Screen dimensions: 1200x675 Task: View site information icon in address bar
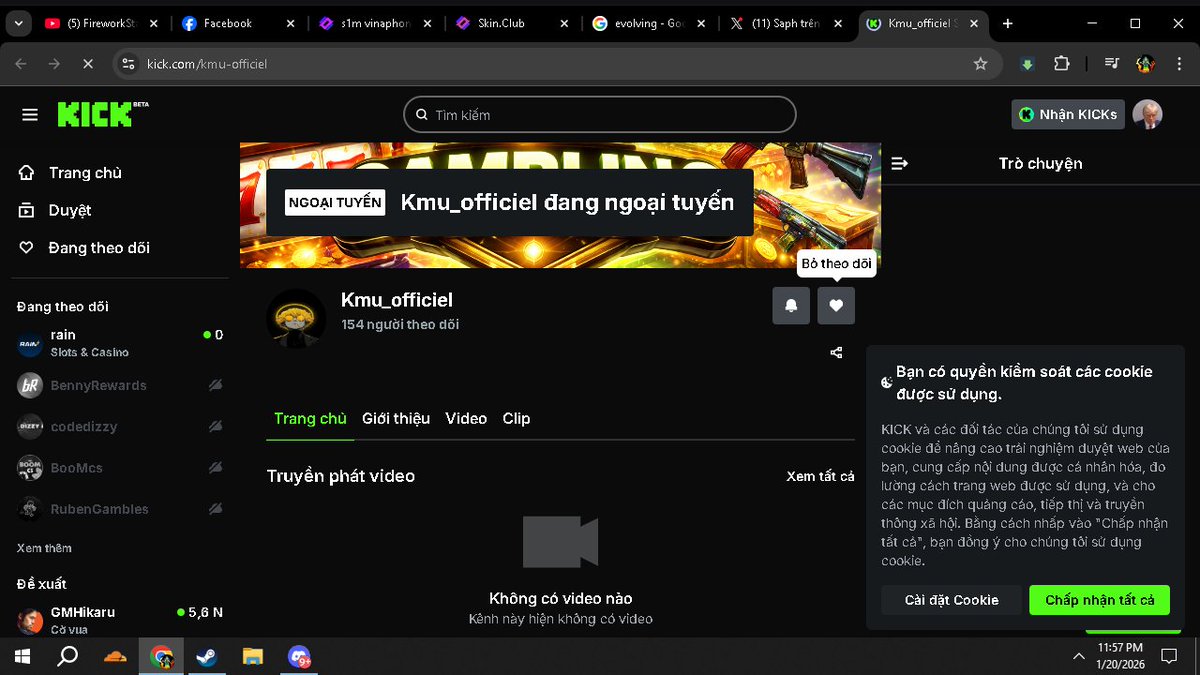[127, 64]
